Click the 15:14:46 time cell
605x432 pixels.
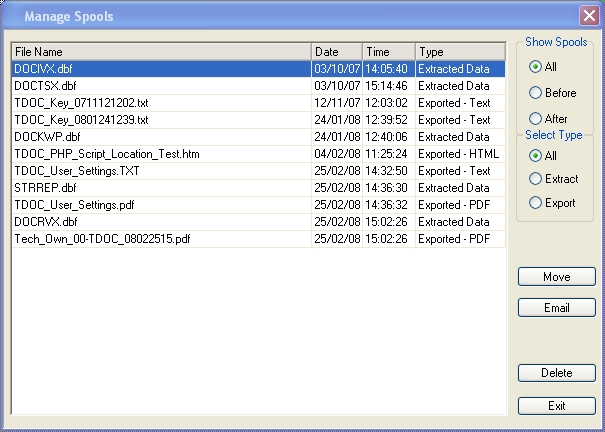(389, 86)
